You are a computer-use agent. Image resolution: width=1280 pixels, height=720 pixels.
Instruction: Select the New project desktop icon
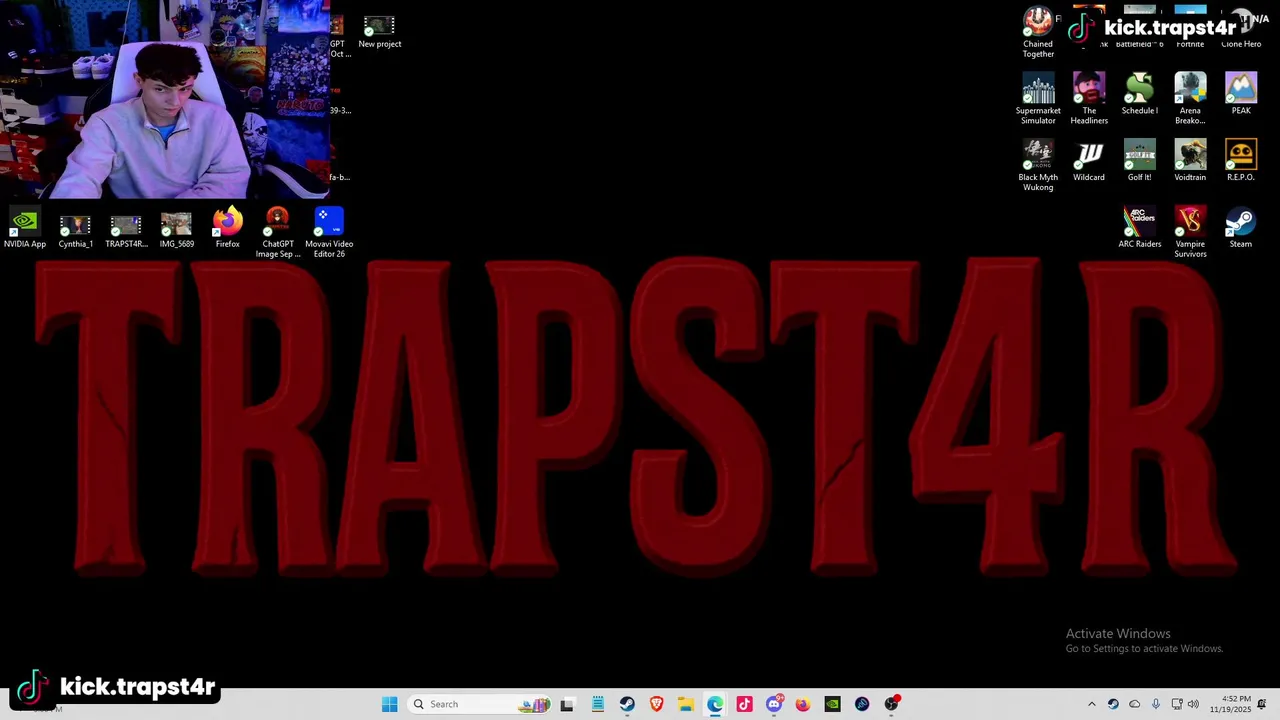pyautogui.click(x=379, y=32)
